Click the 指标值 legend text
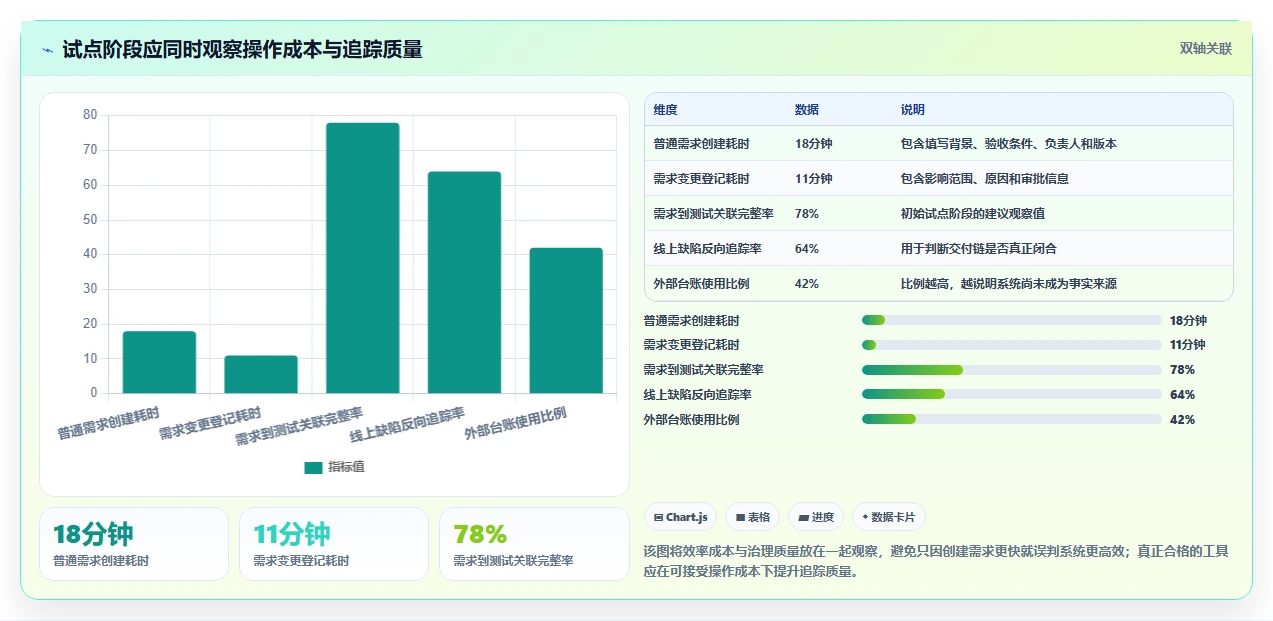 [x=347, y=467]
